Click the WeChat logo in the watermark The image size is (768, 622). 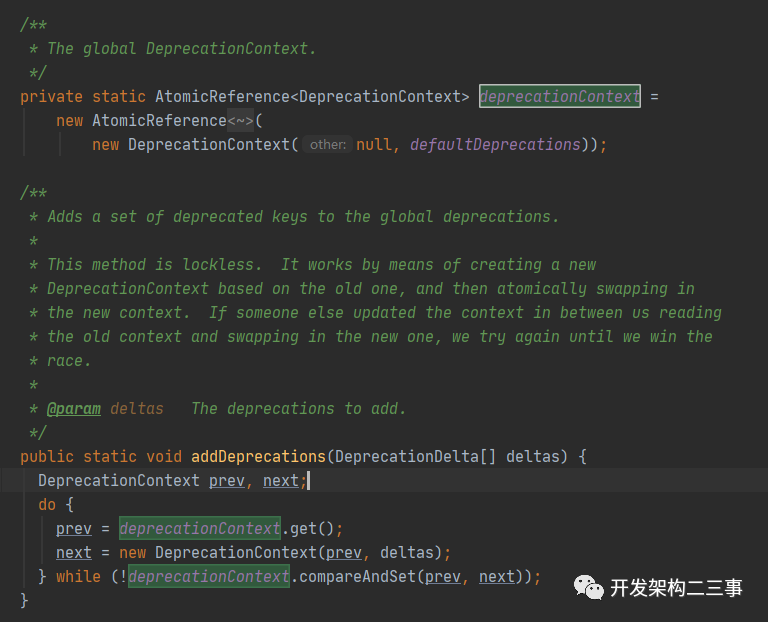tap(588, 586)
